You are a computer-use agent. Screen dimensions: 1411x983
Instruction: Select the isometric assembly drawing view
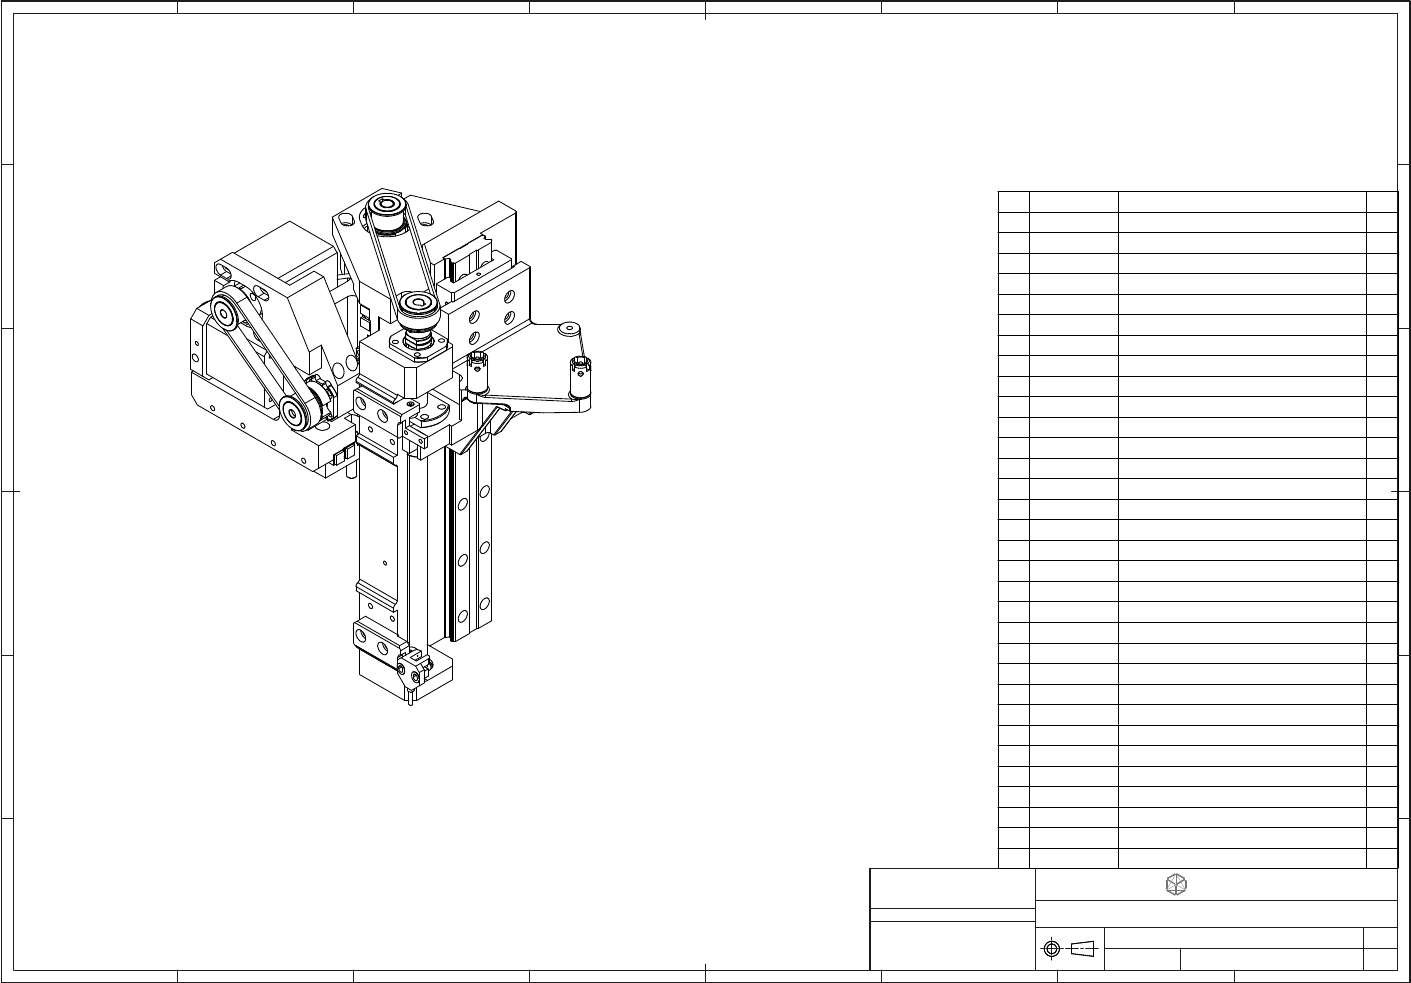[392, 446]
